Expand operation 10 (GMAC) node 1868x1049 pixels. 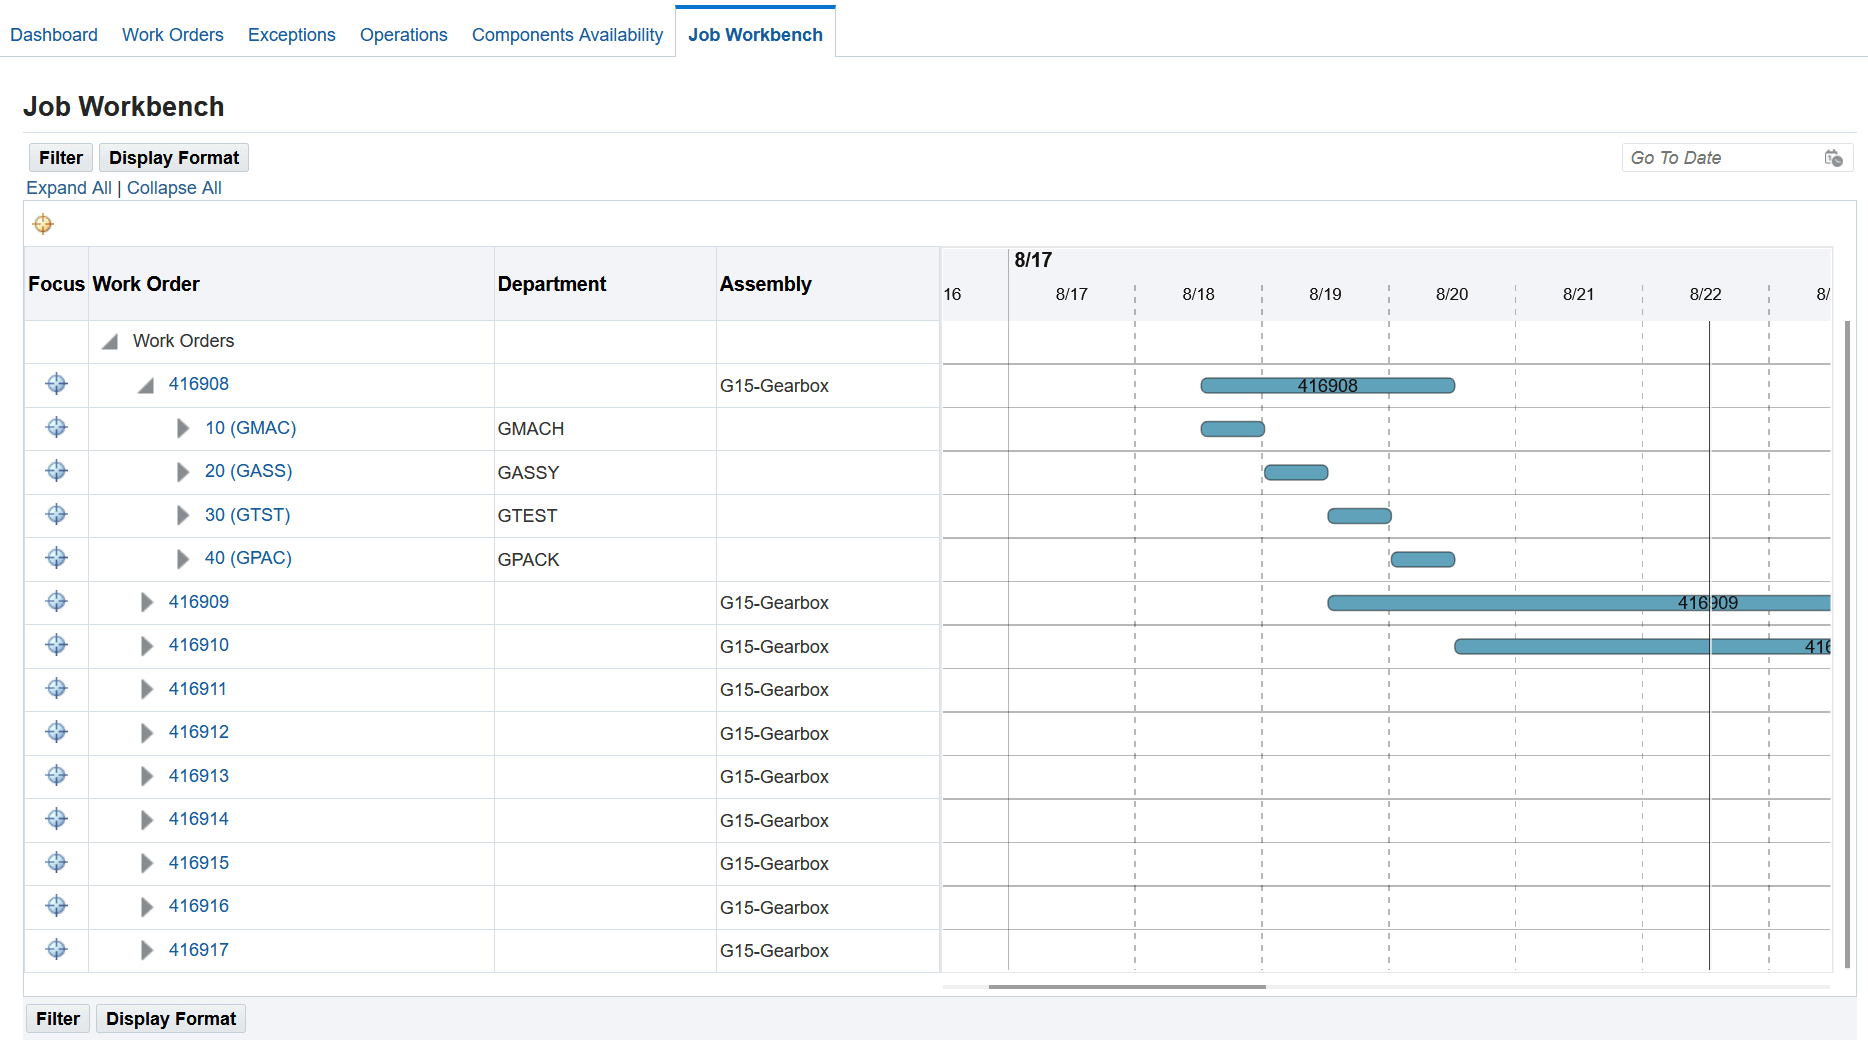[x=183, y=428]
